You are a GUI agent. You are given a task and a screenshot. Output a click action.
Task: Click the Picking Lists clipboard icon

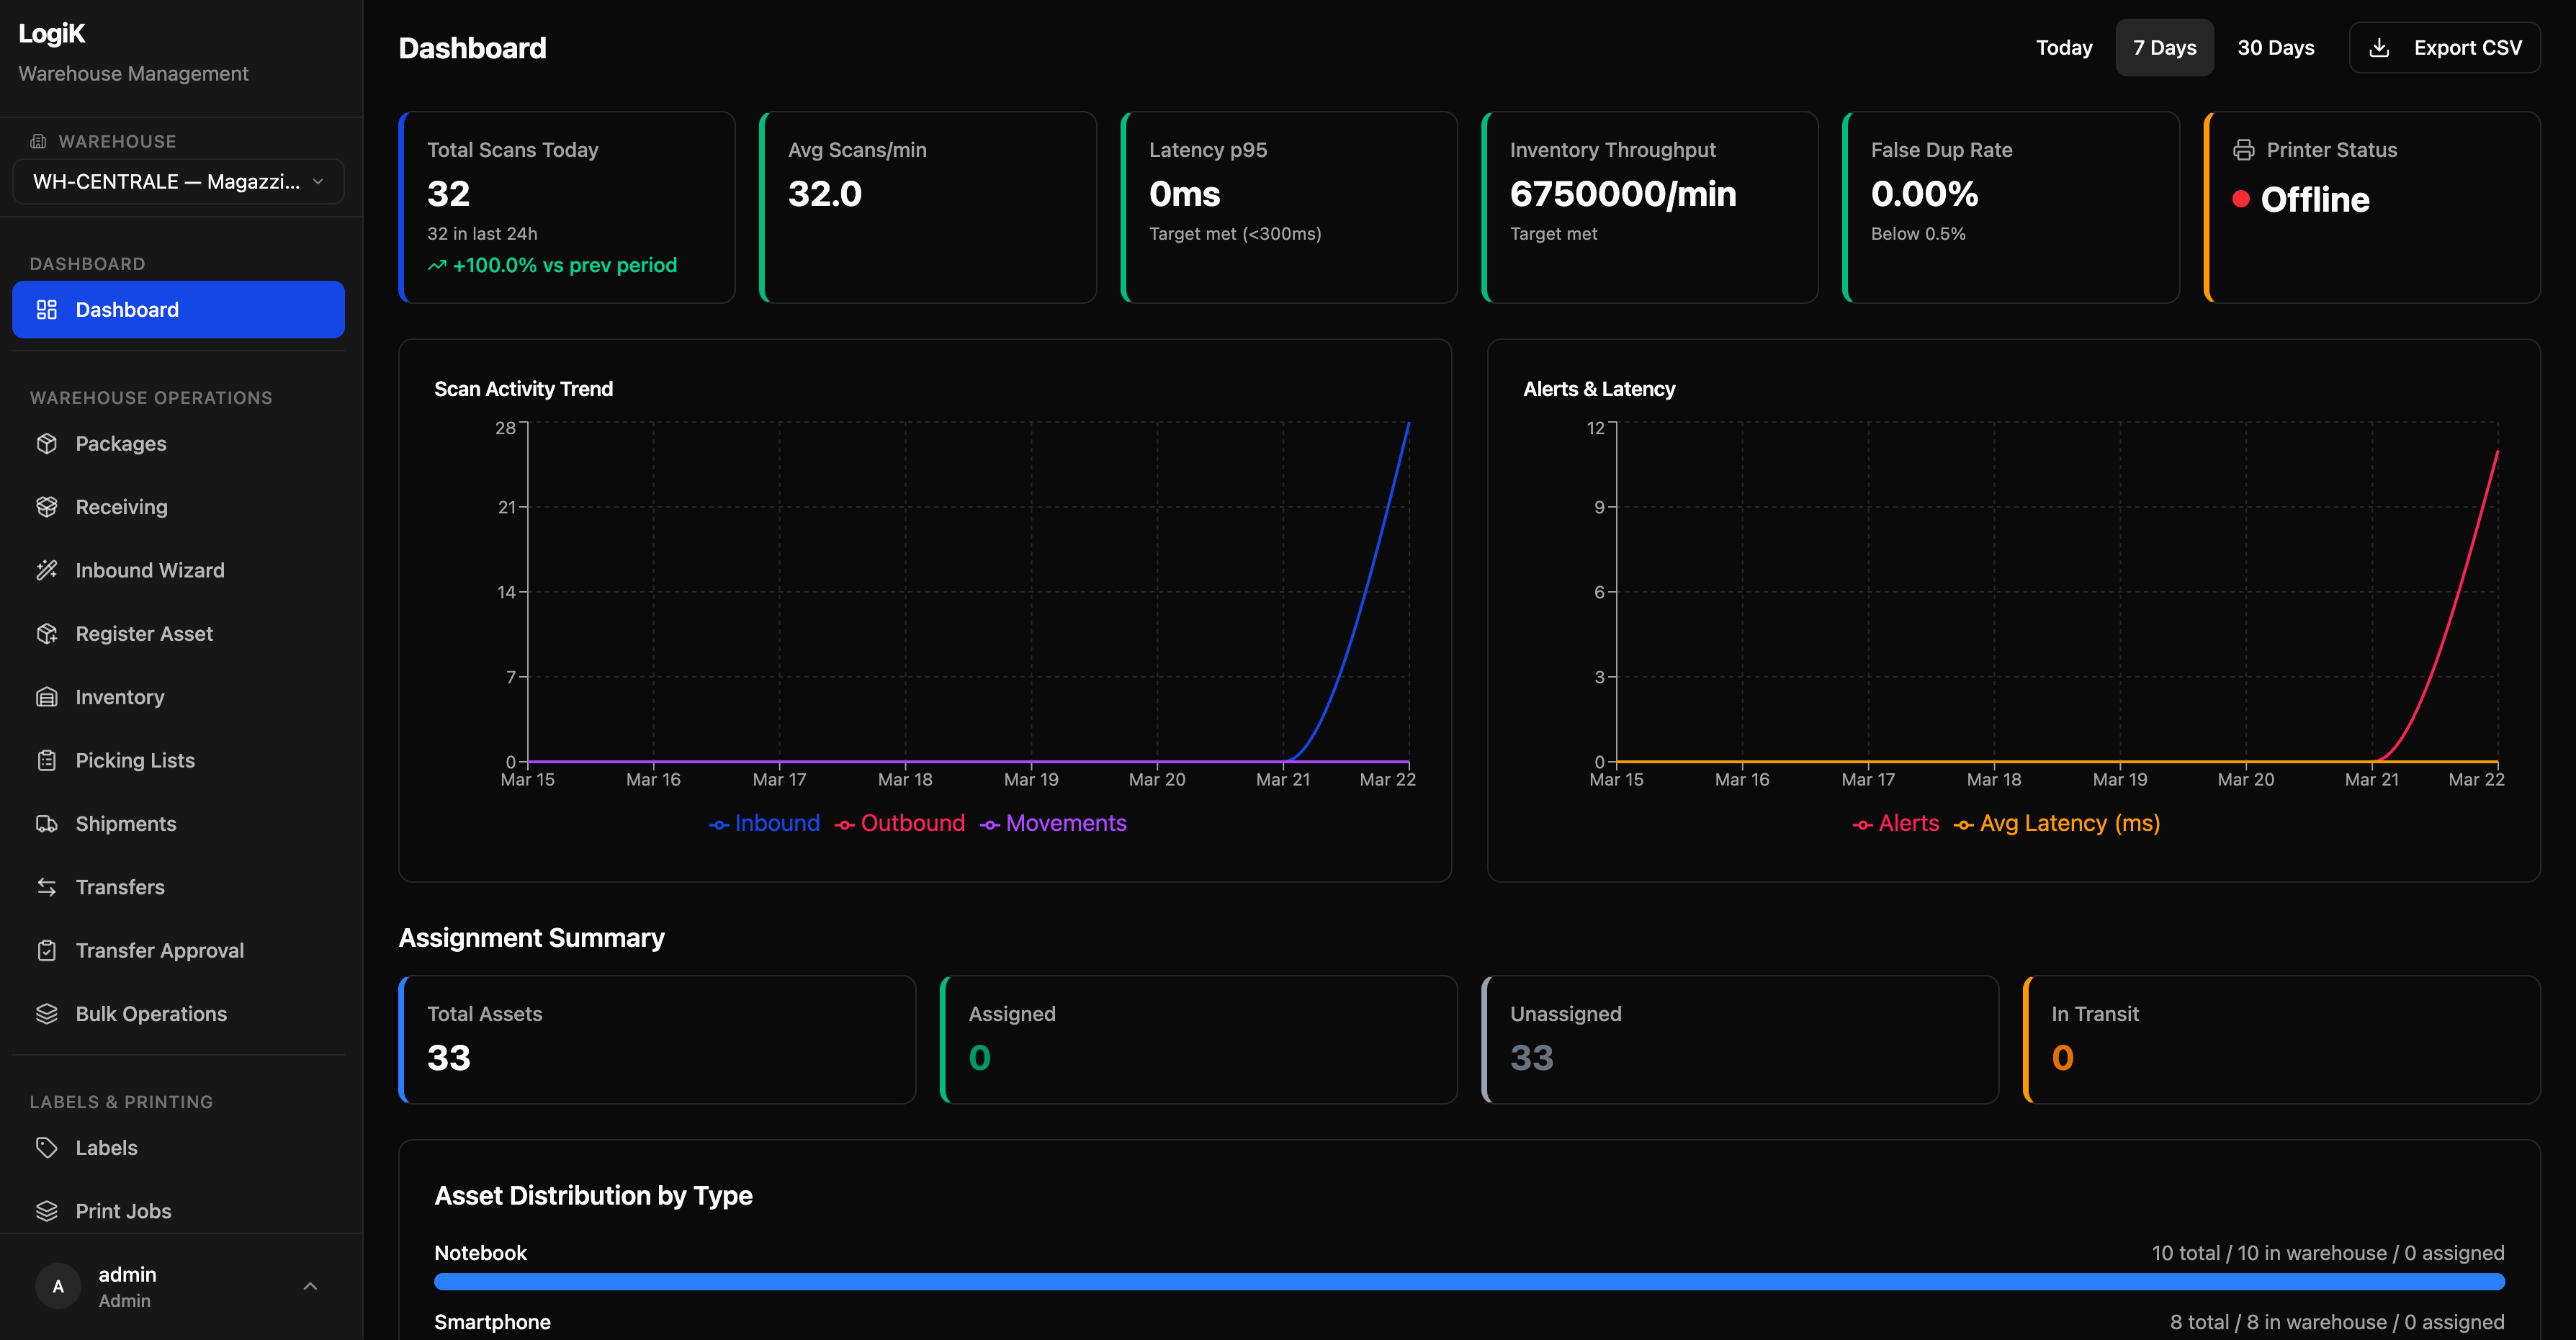point(47,760)
